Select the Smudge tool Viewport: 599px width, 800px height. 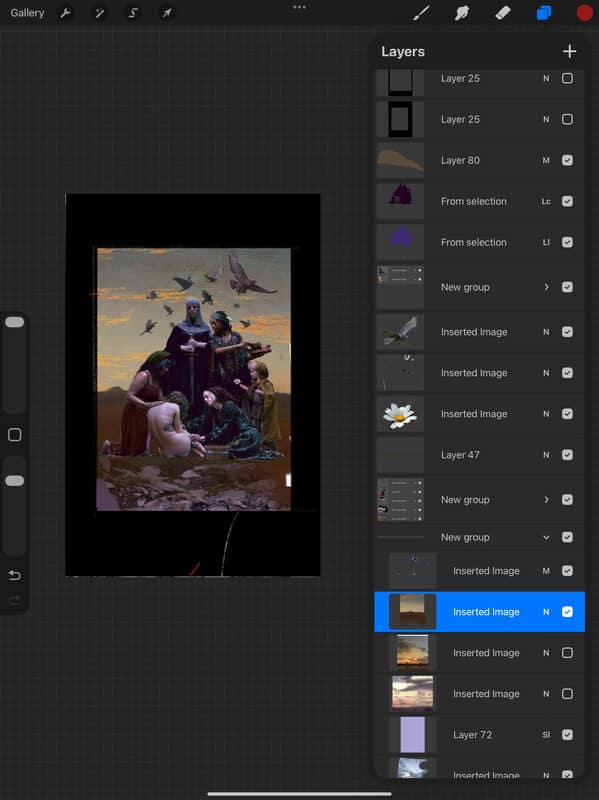[462, 13]
